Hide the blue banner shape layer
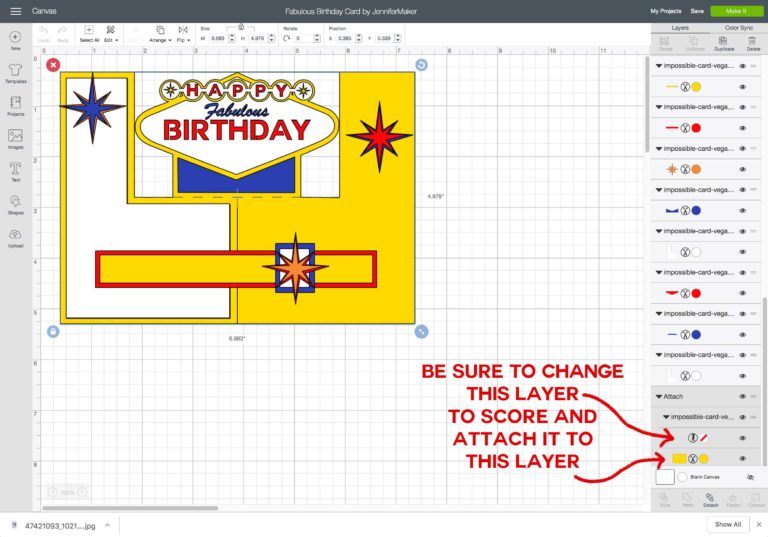Image resolution: width=768 pixels, height=537 pixels. click(x=743, y=211)
